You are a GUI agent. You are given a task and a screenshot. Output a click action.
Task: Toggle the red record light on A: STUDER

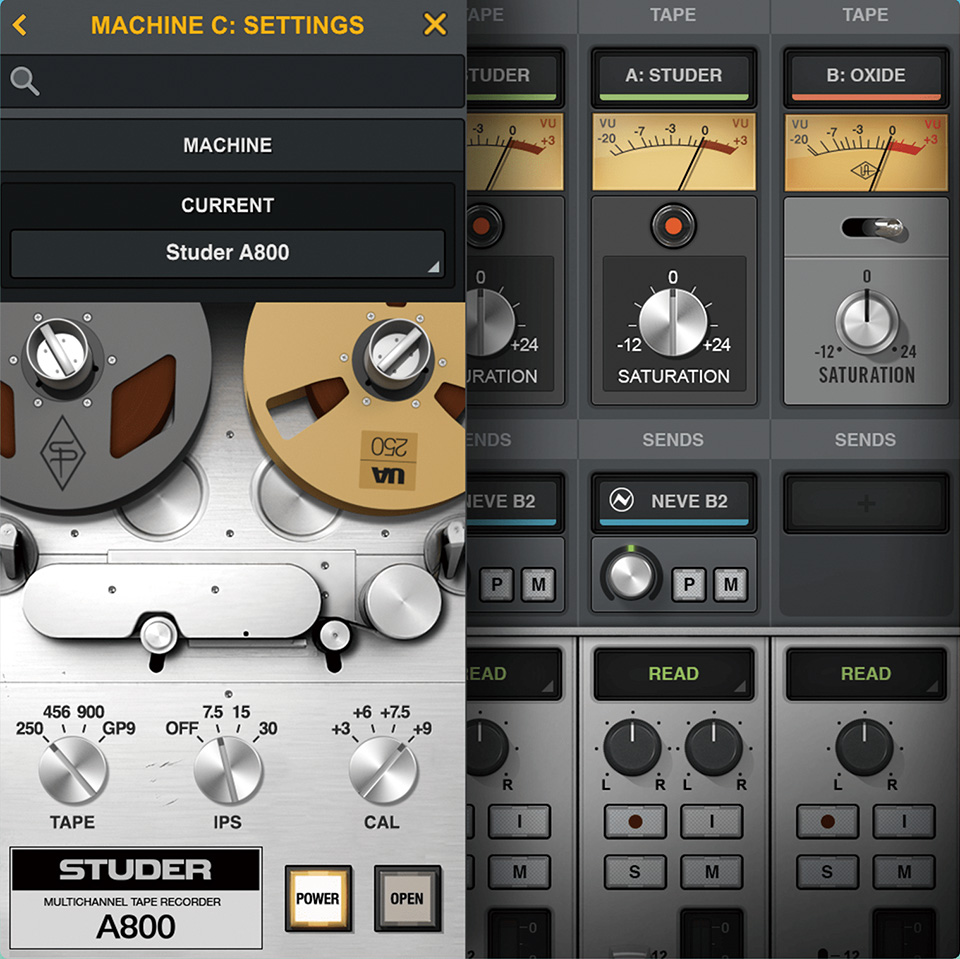pyautogui.click(x=673, y=226)
